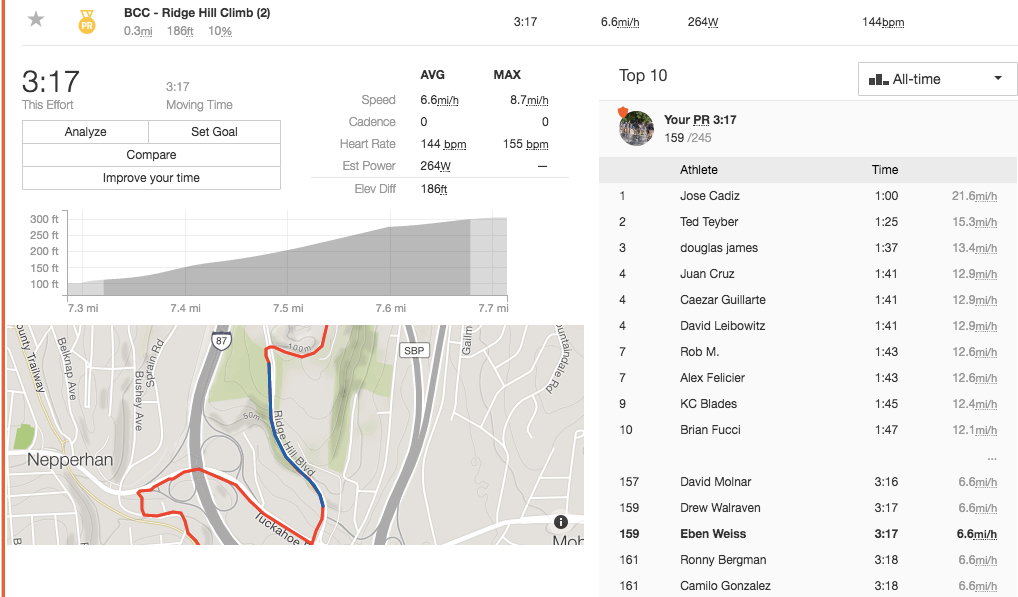Click the Set Goal button

[214, 132]
